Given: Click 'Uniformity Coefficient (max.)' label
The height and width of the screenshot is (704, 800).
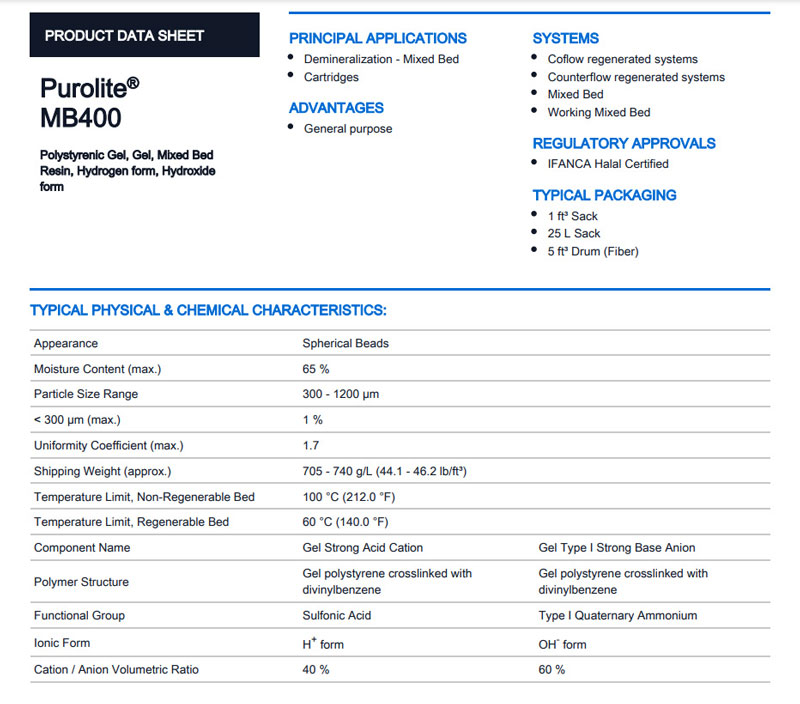Looking at the screenshot, I should pos(109,445).
